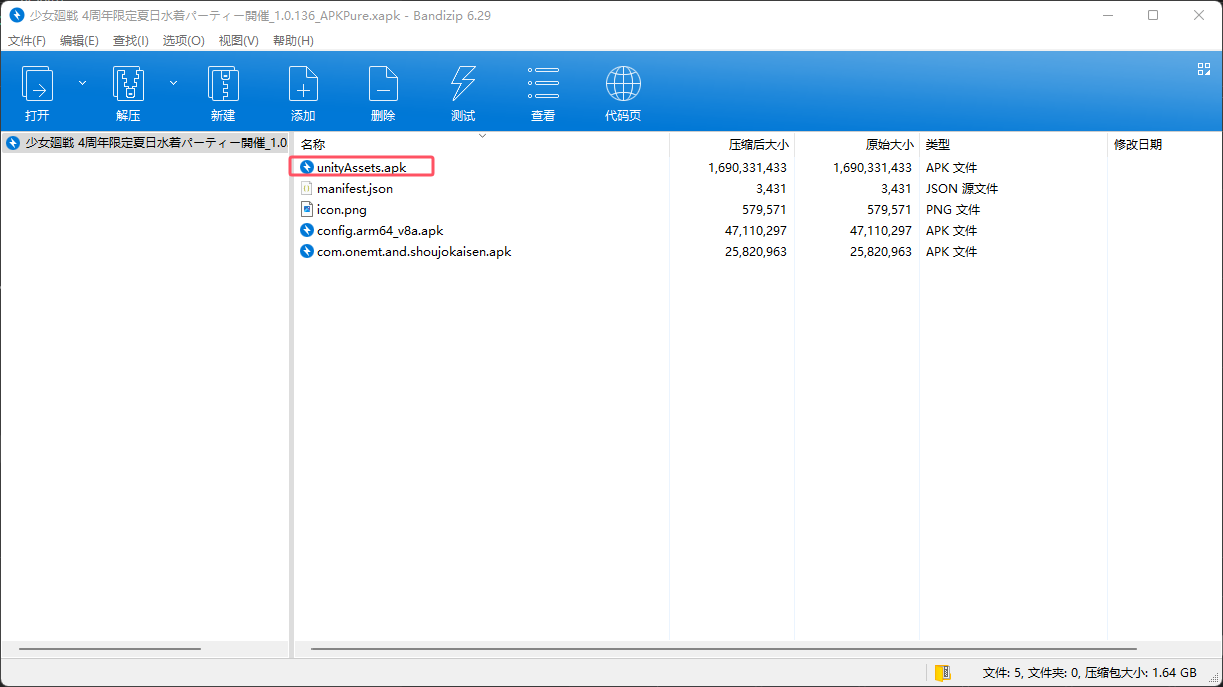Screen dimensions: 1223x687
Task: Open the 代码页 (Code page) globe icon
Action: coord(623,84)
